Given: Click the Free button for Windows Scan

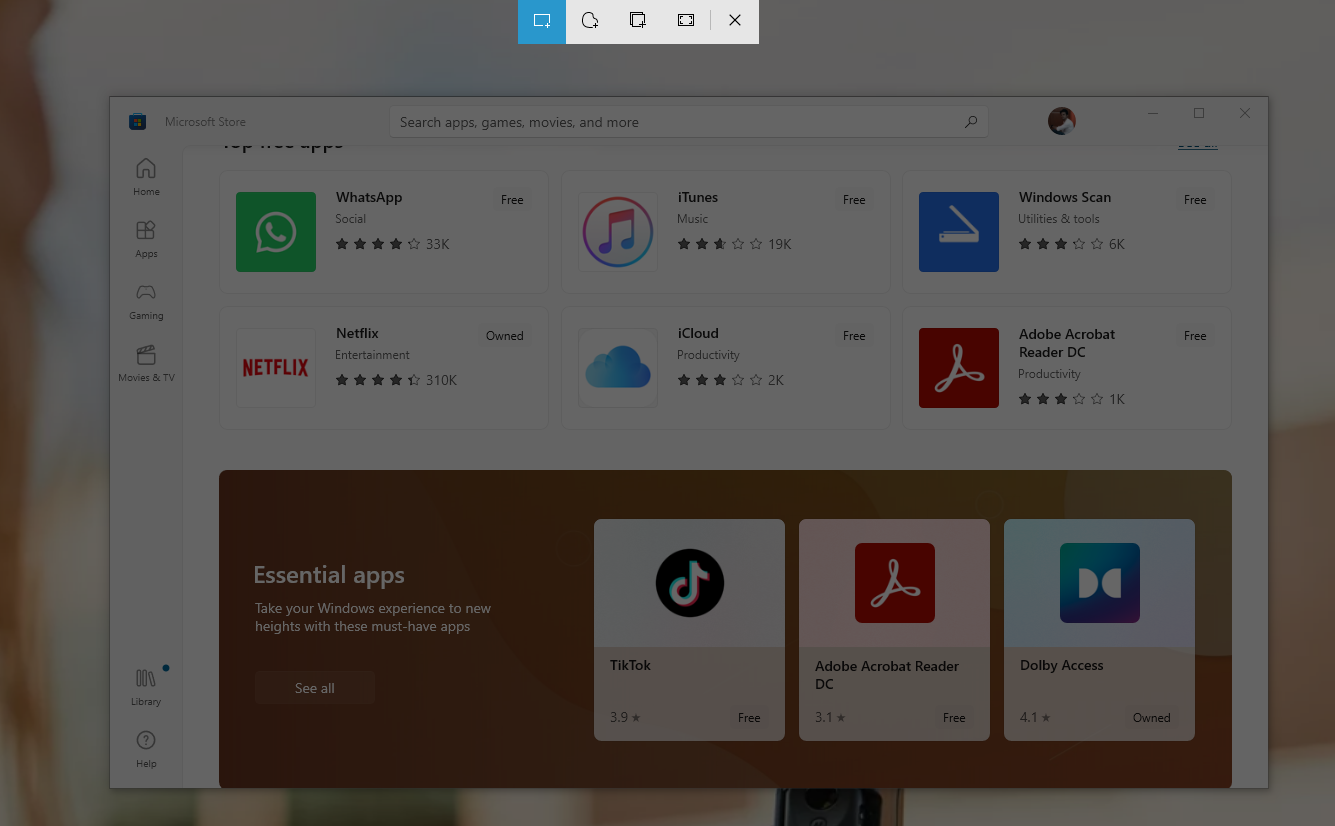Looking at the screenshot, I should (1195, 200).
